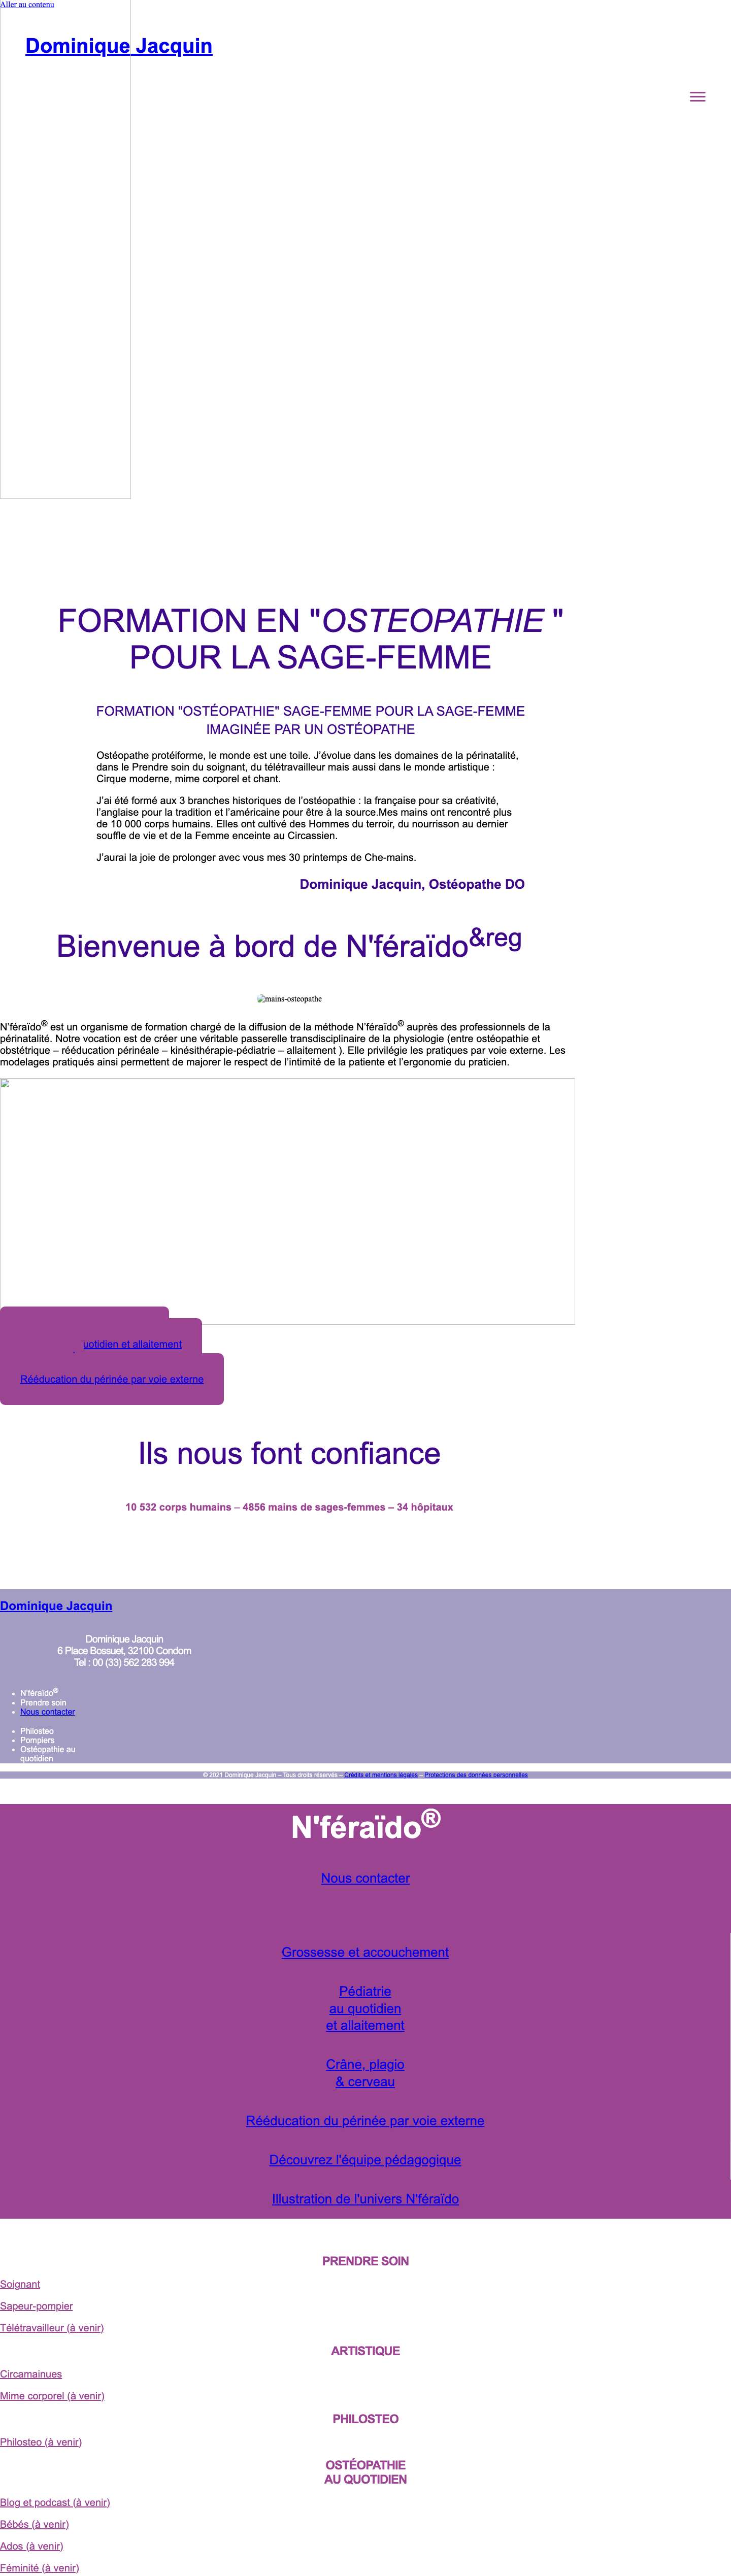The image size is (731, 2576).
Task: Open the Soignant link
Action: (x=20, y=2284)
